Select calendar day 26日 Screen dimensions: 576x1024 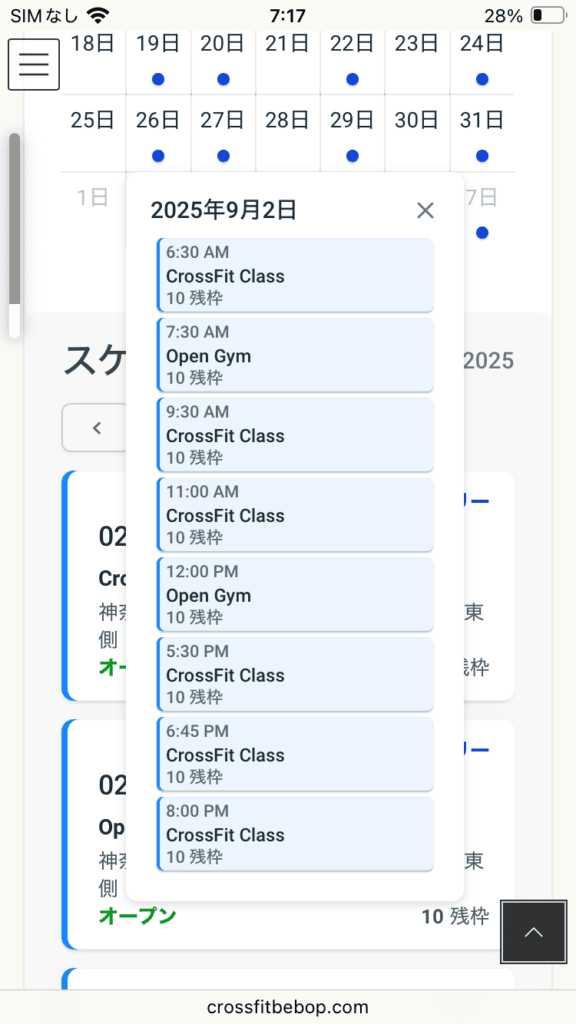click(158, 134)
